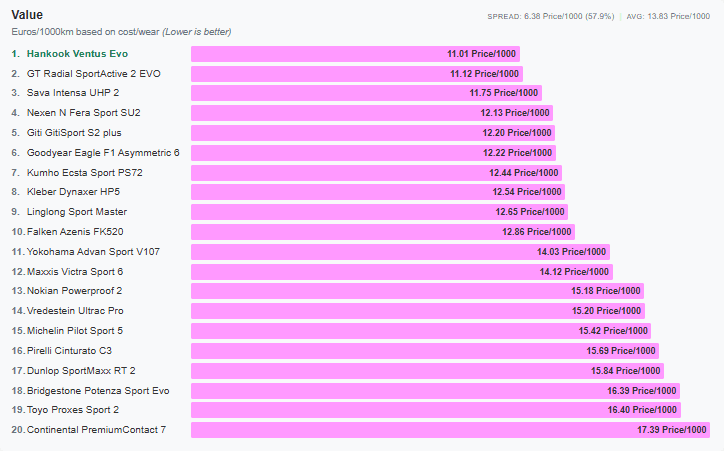
Task: Select the Sava Intensa UHP 2 entry
Action: [73, 93]
